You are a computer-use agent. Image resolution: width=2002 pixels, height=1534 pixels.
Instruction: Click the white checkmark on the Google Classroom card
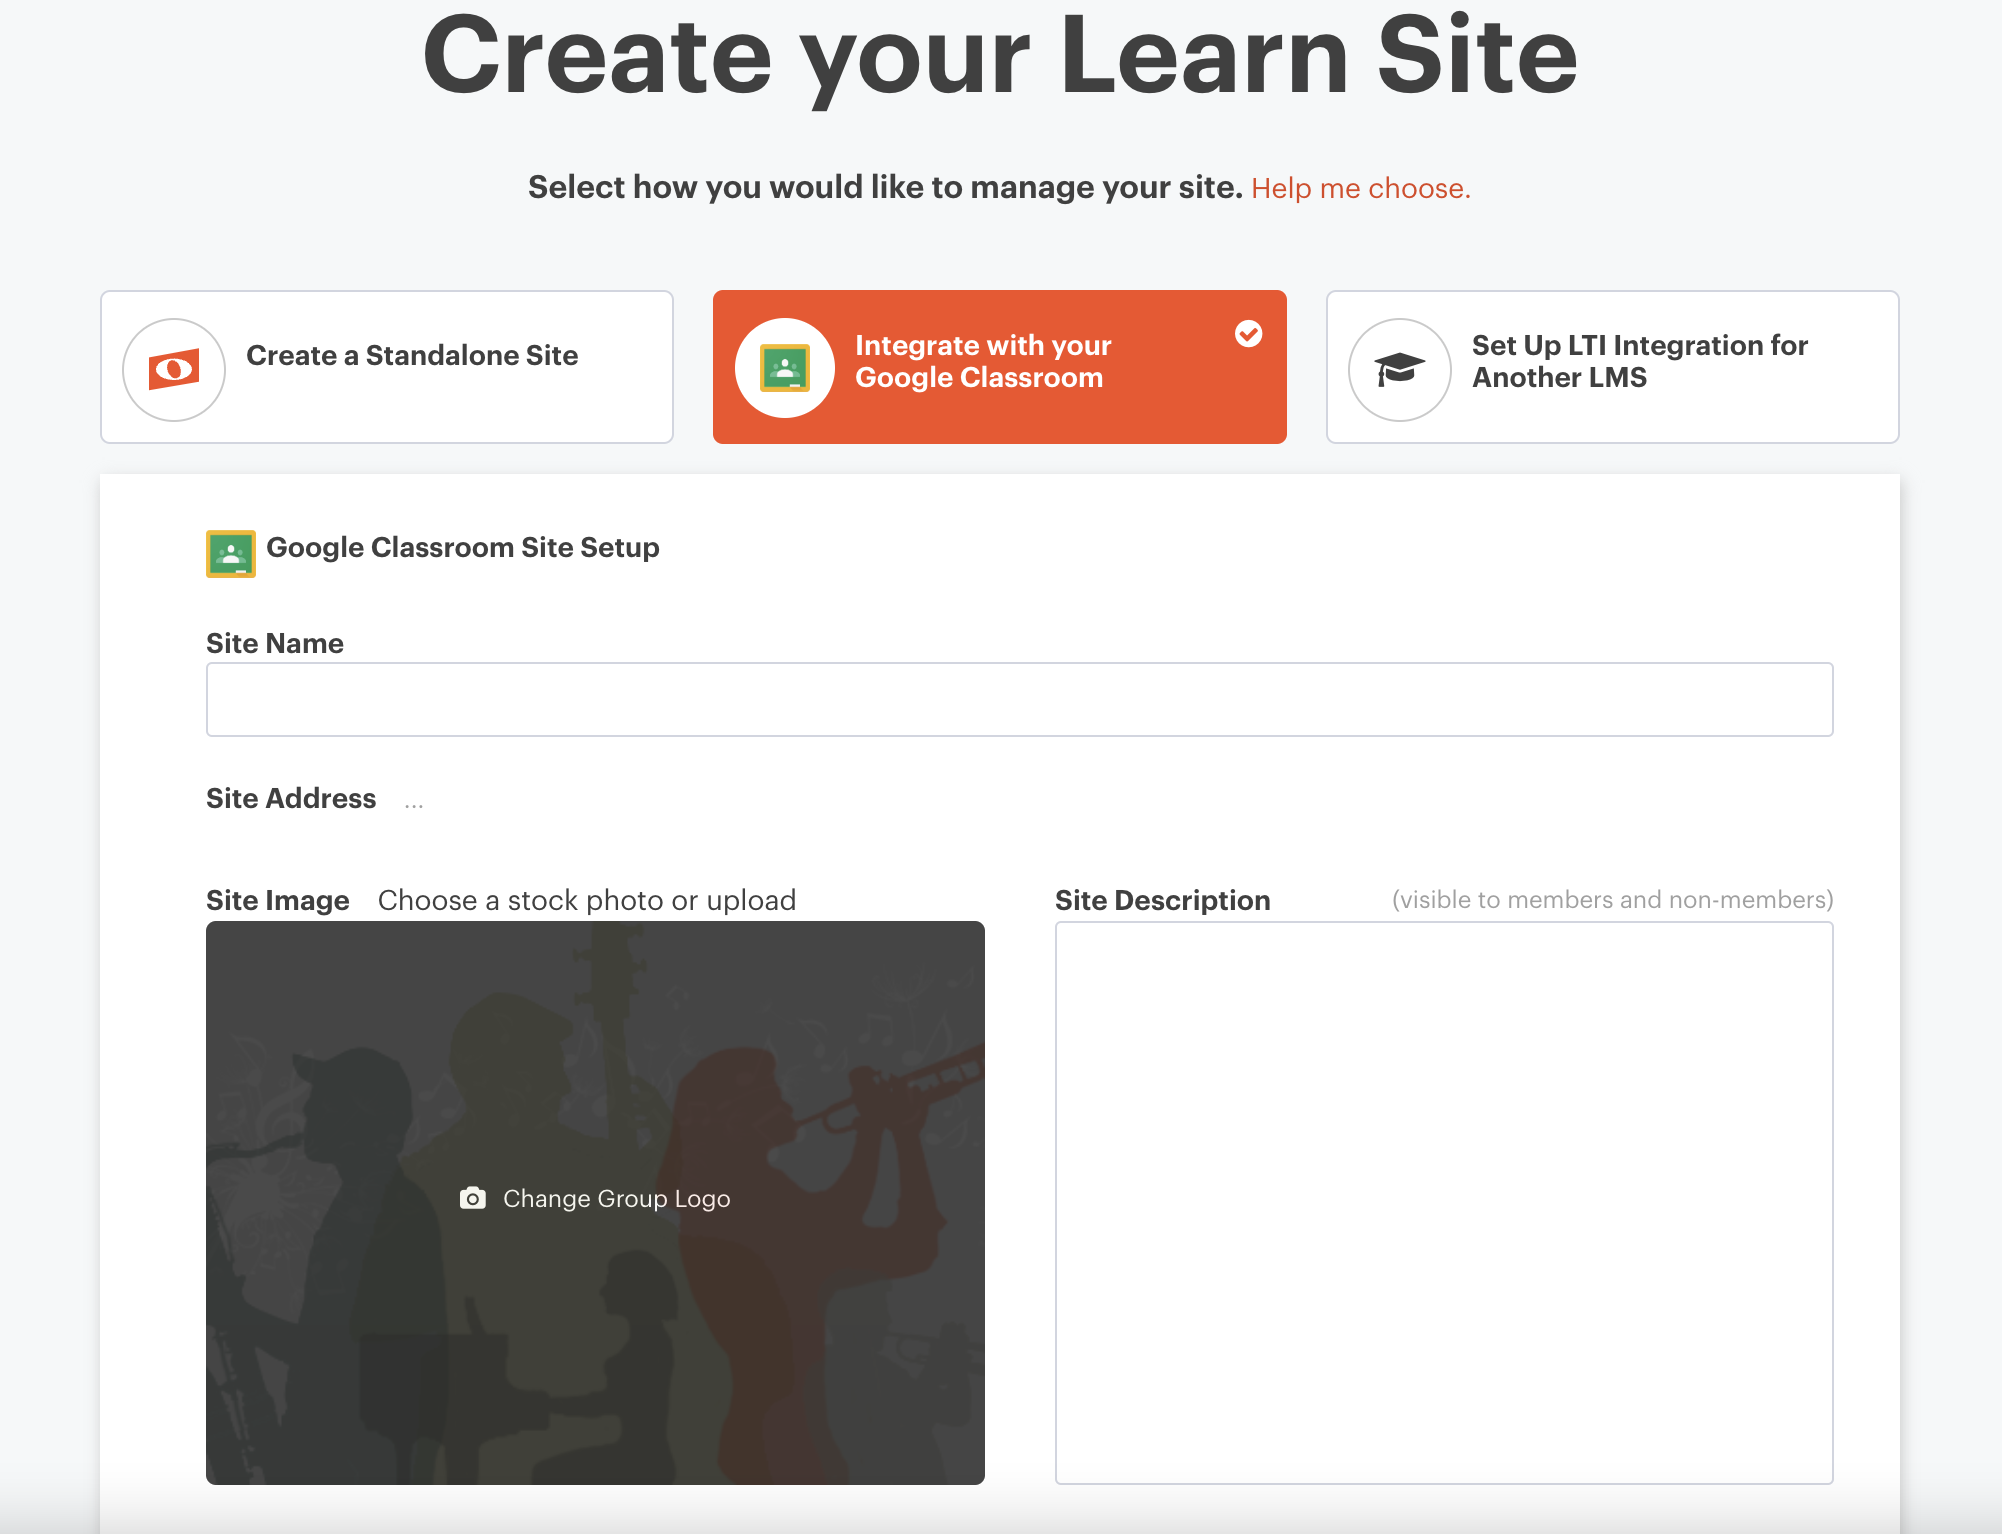pyautogui.click(x=1248, y=333)
